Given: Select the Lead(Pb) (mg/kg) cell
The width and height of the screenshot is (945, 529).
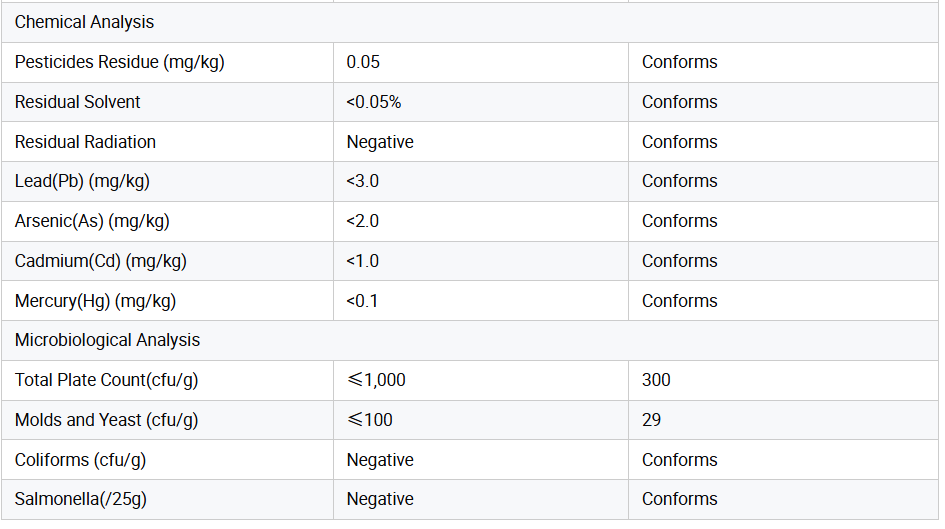Looking at the screenshot, I should (82, 181).
